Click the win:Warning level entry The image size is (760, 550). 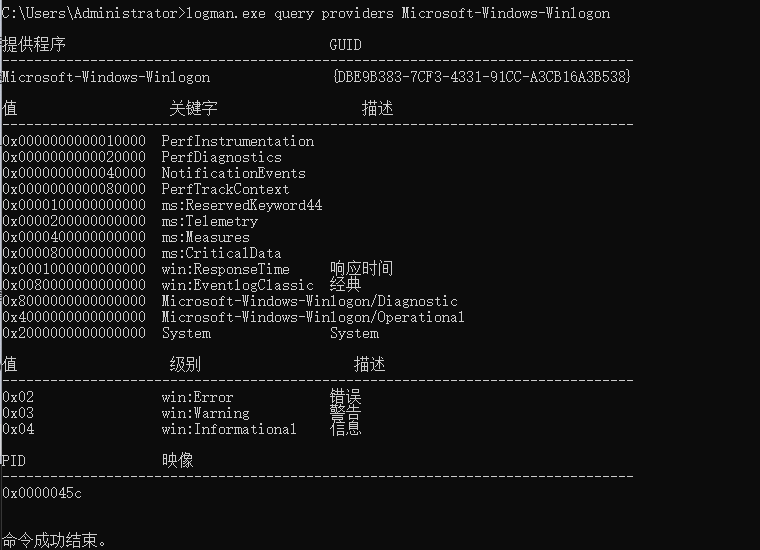(x=206, y=413)
